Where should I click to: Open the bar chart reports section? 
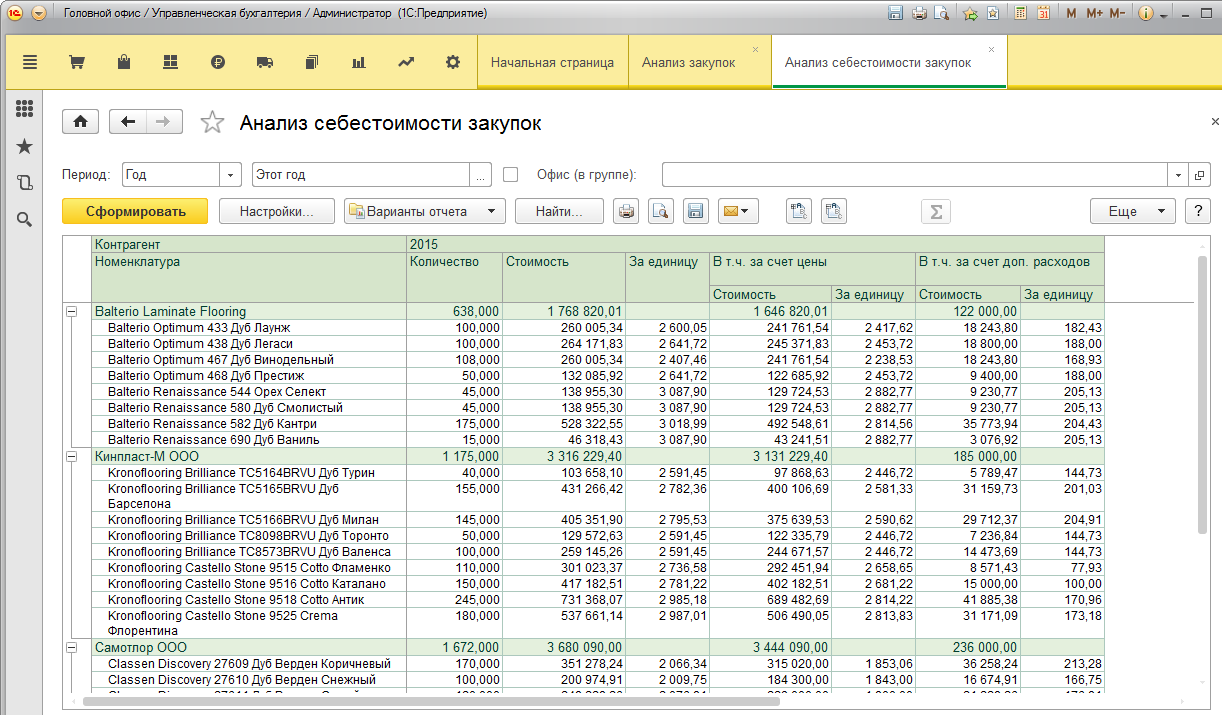pyautogui.click(x=359, y=62)
